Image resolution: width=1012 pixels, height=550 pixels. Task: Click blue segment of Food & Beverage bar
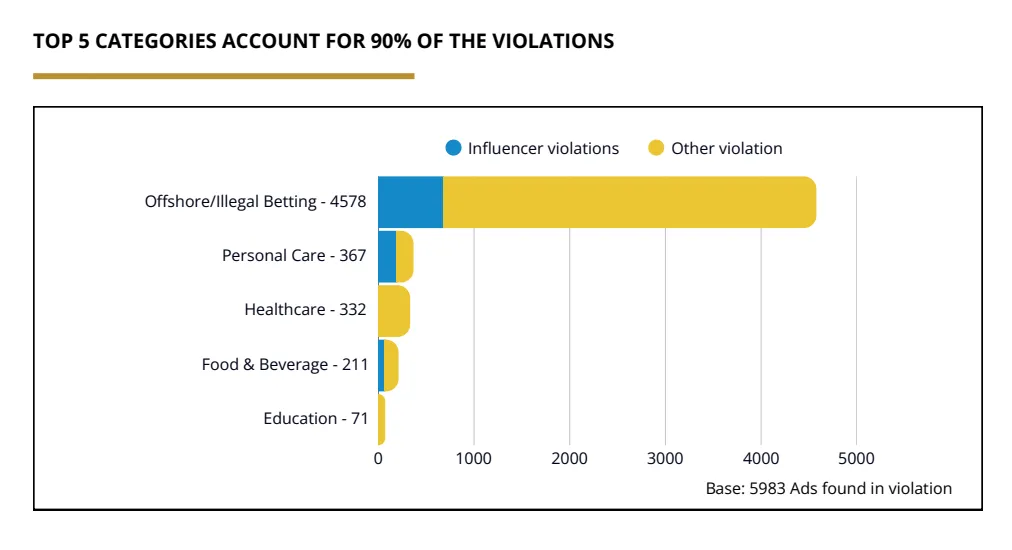[x=380, y=365]
